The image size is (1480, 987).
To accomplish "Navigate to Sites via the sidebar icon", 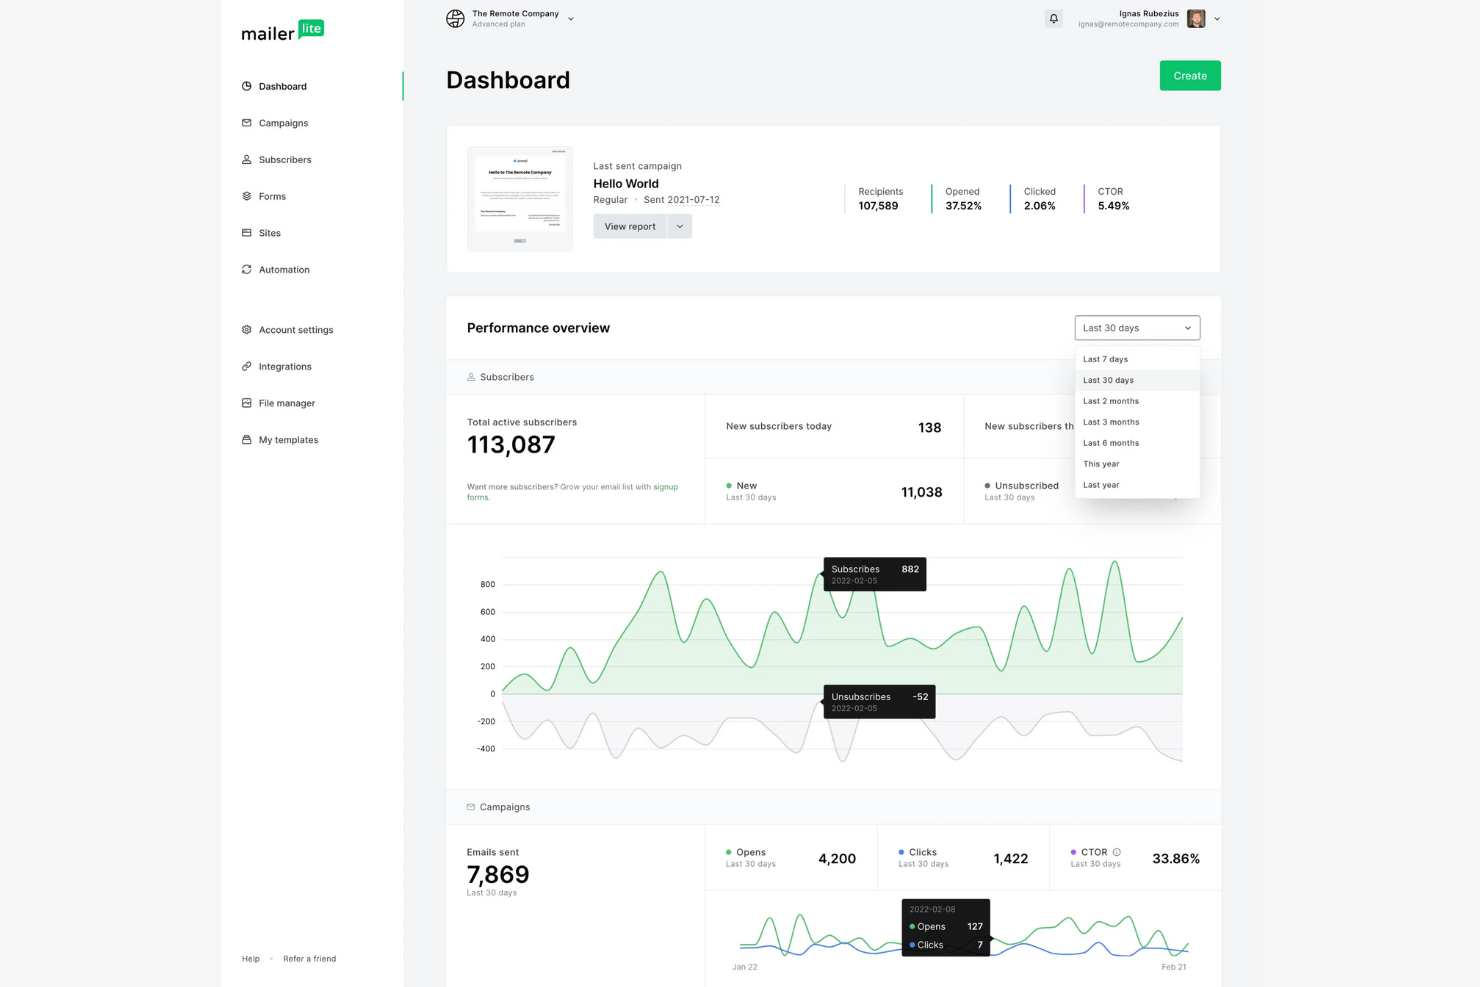I will click(x=246, y=233).
